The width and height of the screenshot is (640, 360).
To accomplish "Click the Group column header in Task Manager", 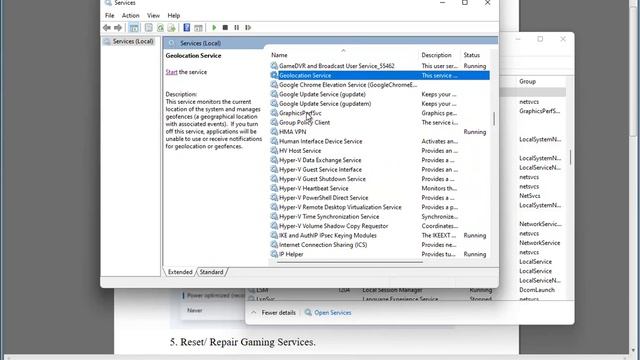I will [527, 82].
